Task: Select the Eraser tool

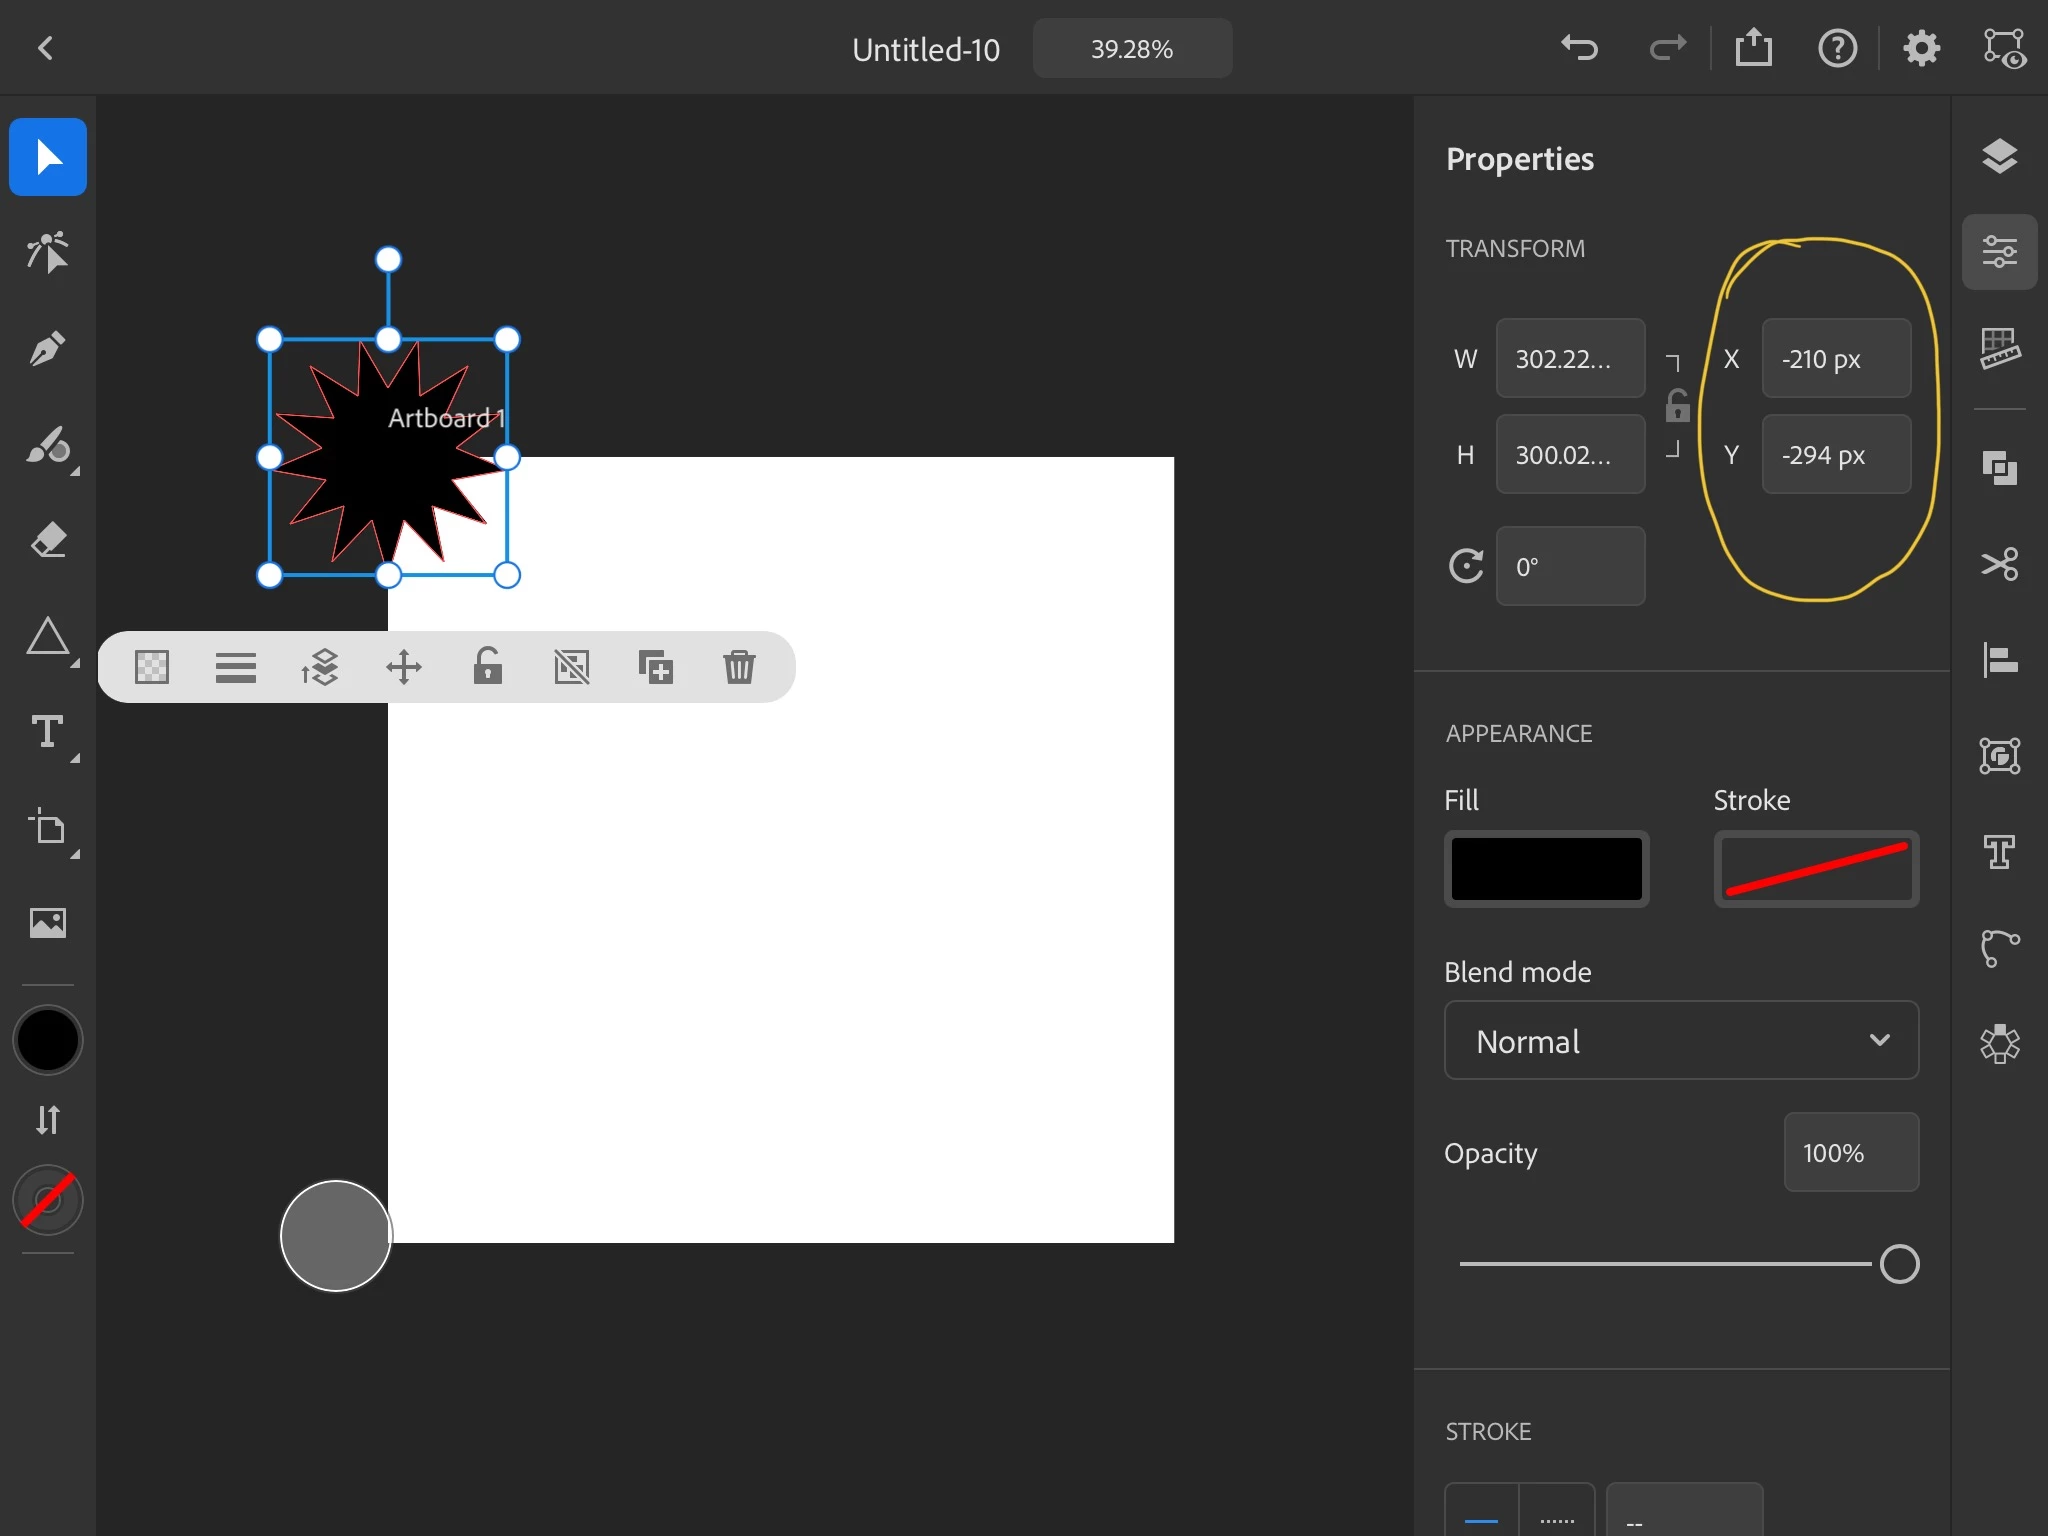Action: point(47,541)
